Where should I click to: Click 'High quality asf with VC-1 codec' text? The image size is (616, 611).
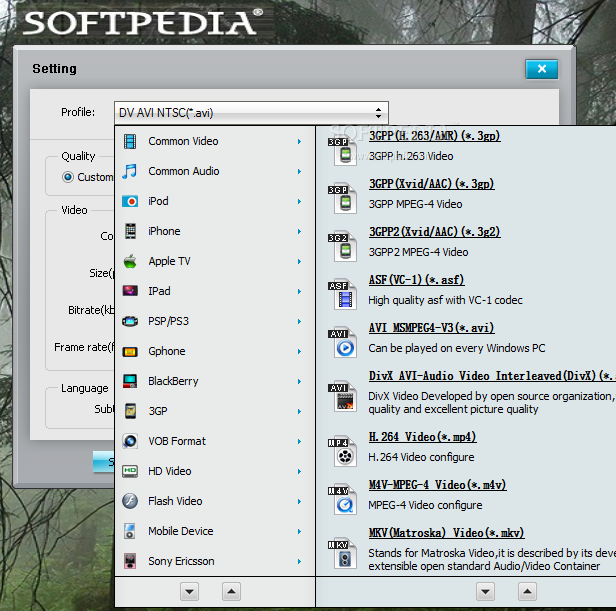tap(446, 300)
